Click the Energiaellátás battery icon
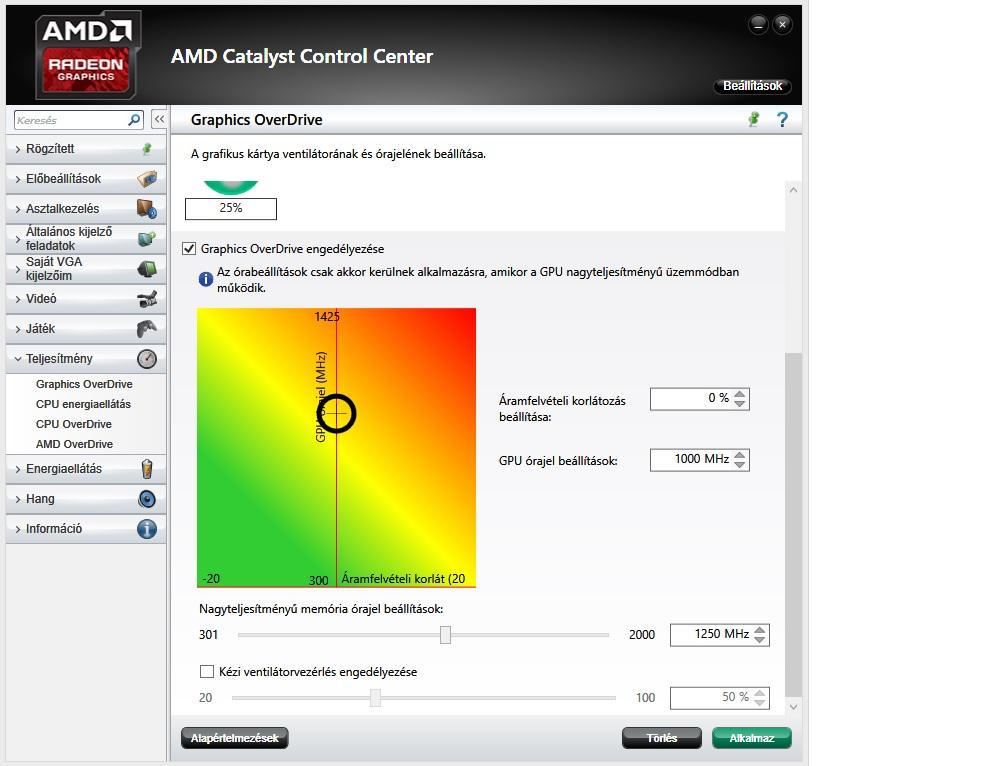The height and width of the screenshot is (766, 1008). 147,469
